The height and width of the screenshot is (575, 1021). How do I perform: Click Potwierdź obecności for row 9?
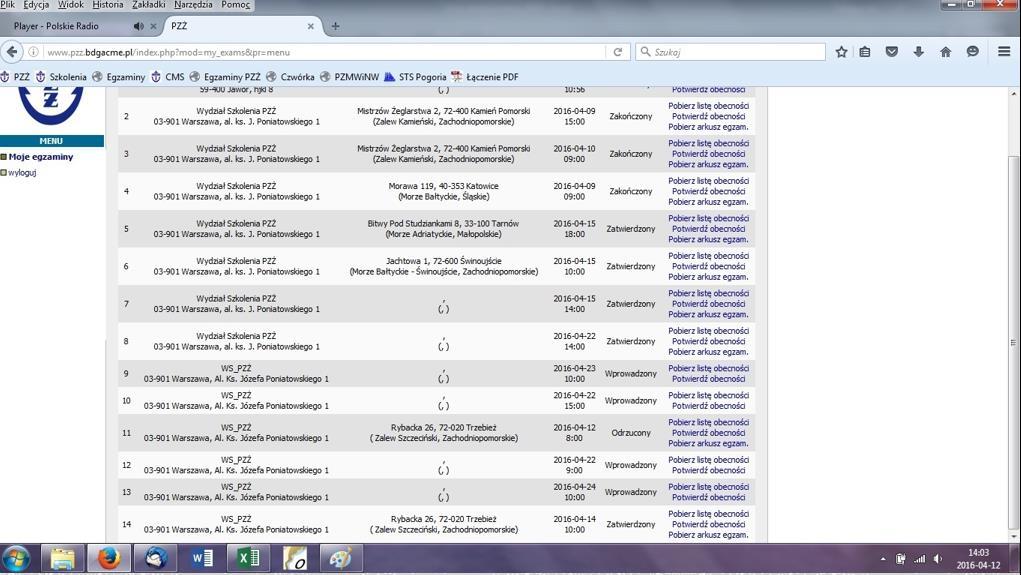point(708,379)
